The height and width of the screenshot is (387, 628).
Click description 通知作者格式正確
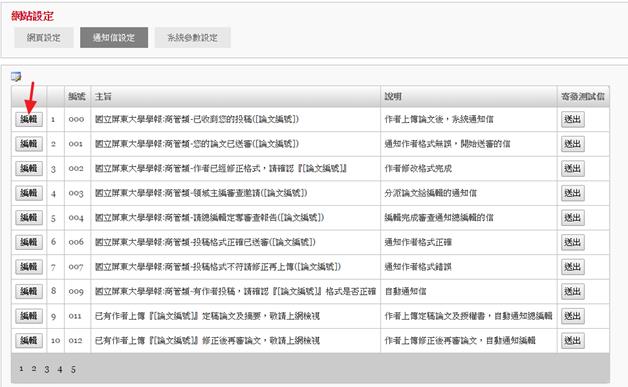(x=418, y=242)
